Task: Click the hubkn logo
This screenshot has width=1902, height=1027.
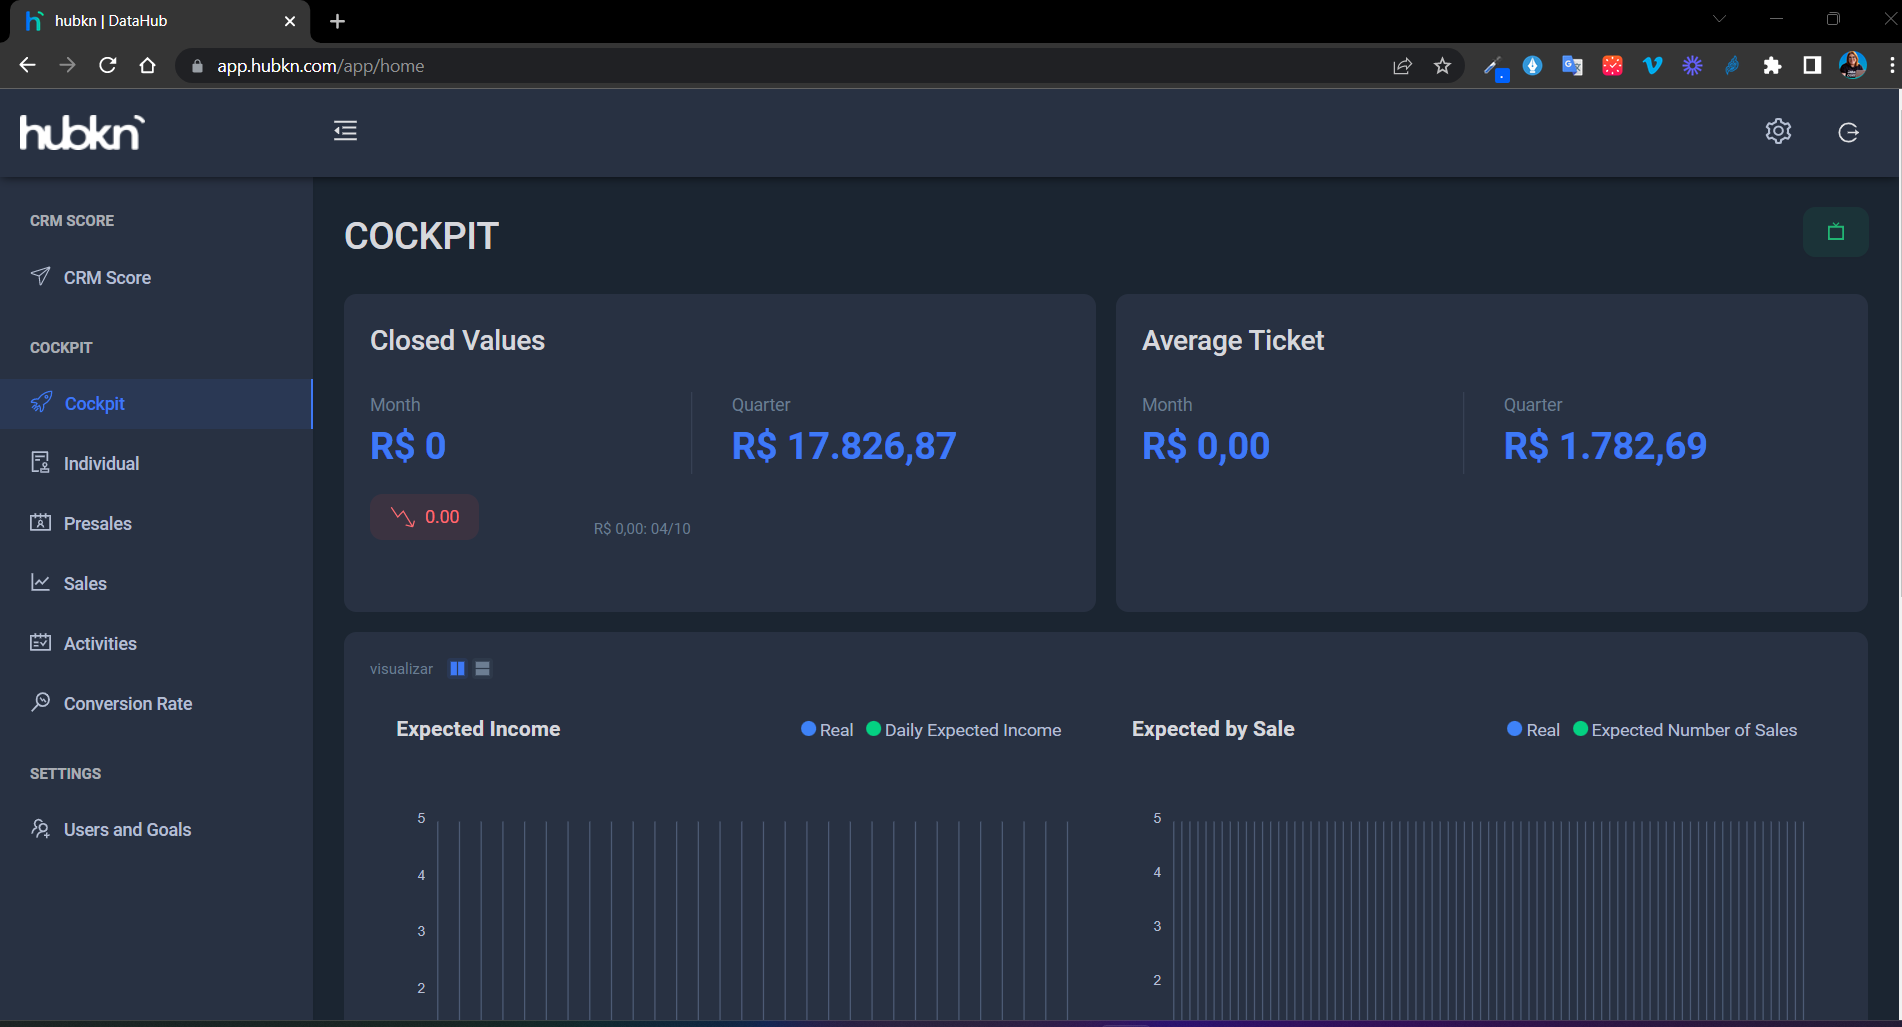Action: coord(82,133)
